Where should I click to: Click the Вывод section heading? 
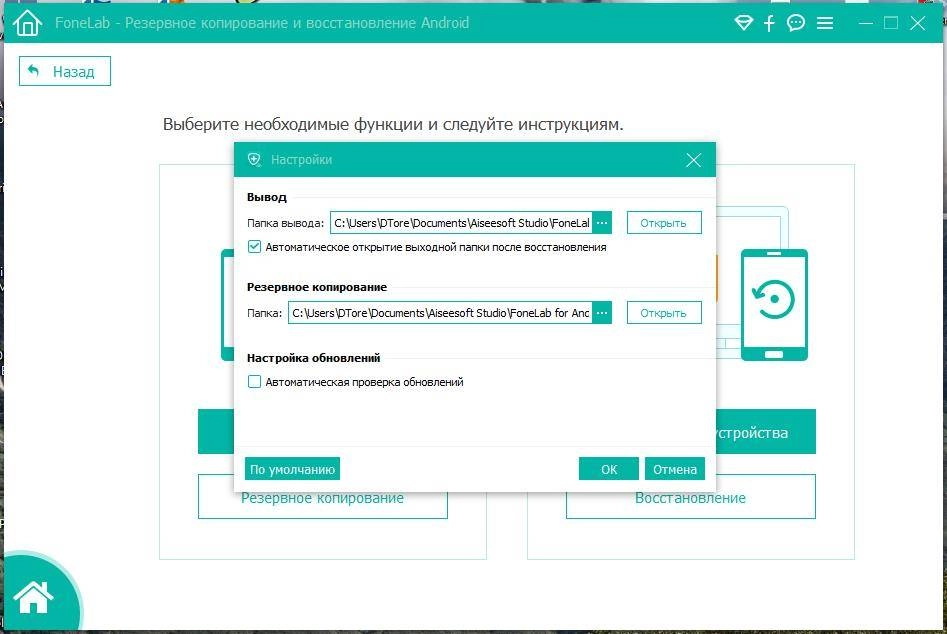266,197
